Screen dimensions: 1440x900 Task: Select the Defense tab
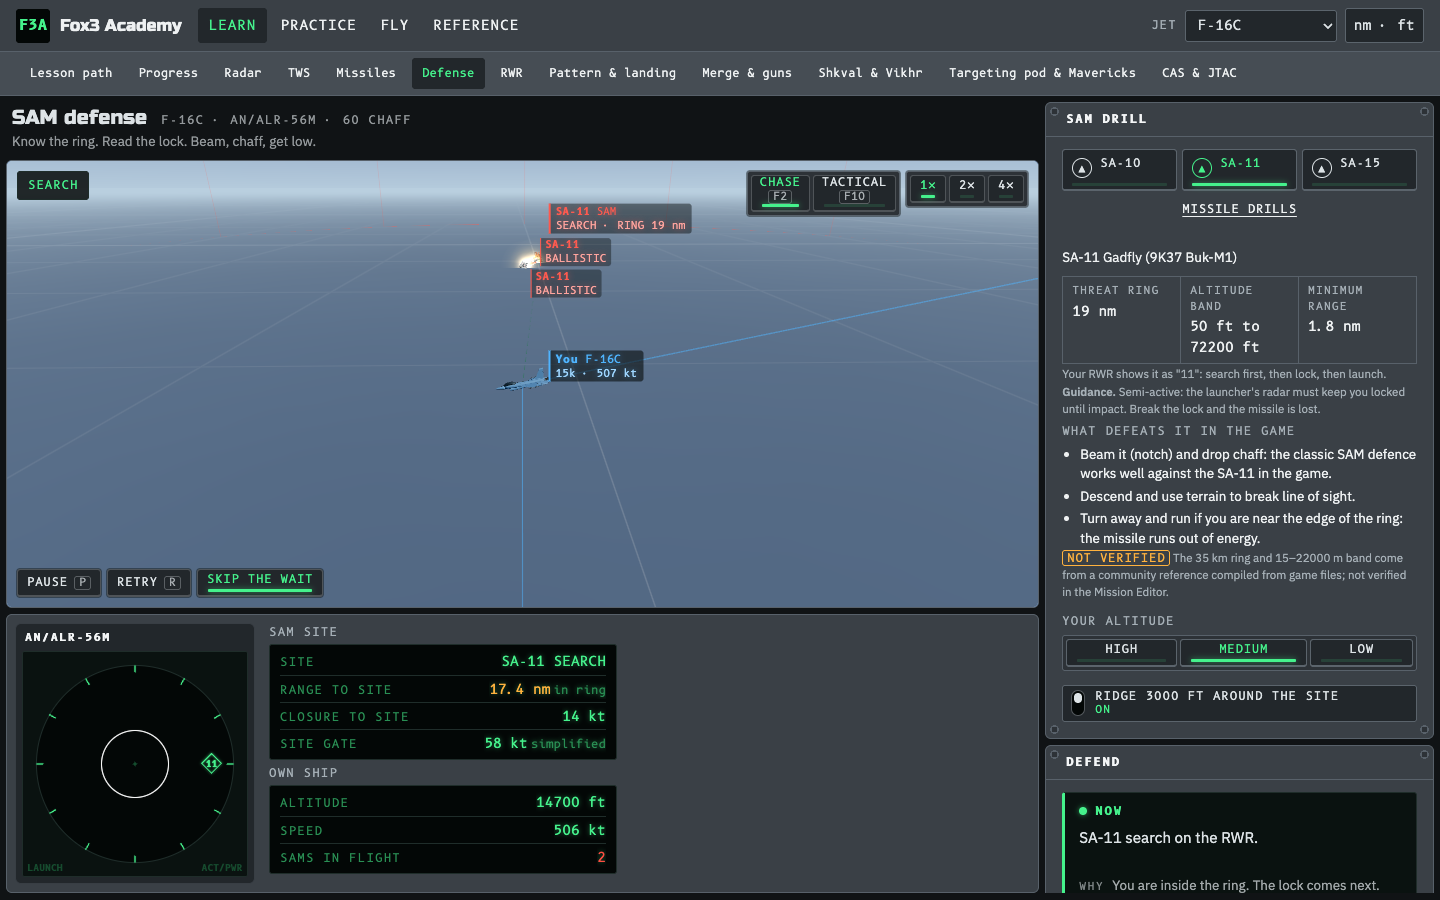(x=448, y=73)
